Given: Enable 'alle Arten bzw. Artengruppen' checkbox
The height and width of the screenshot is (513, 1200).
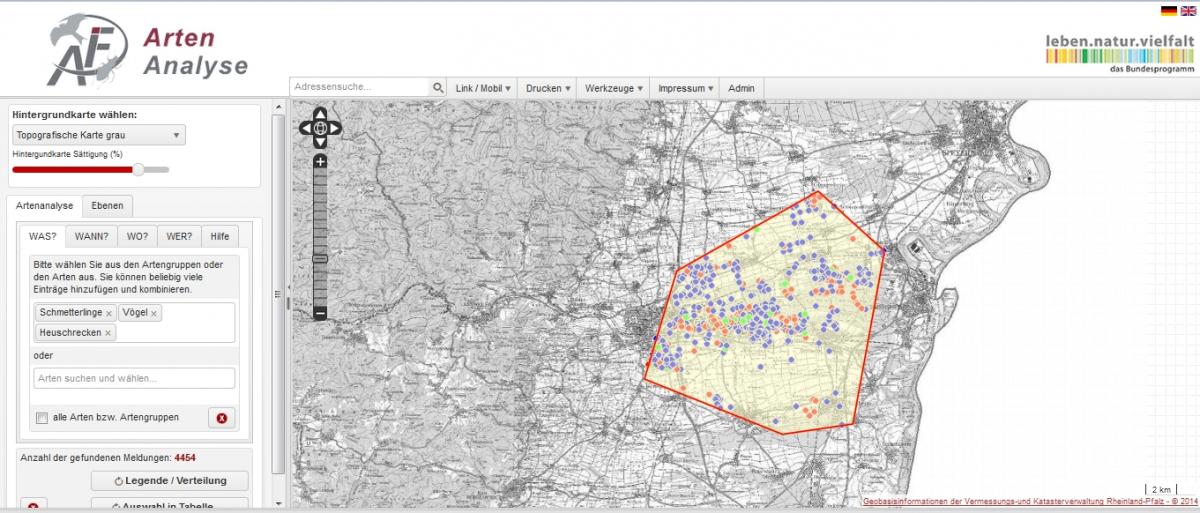Looking at the screenshot, I should pyautogui.click(x=41, y=418).
